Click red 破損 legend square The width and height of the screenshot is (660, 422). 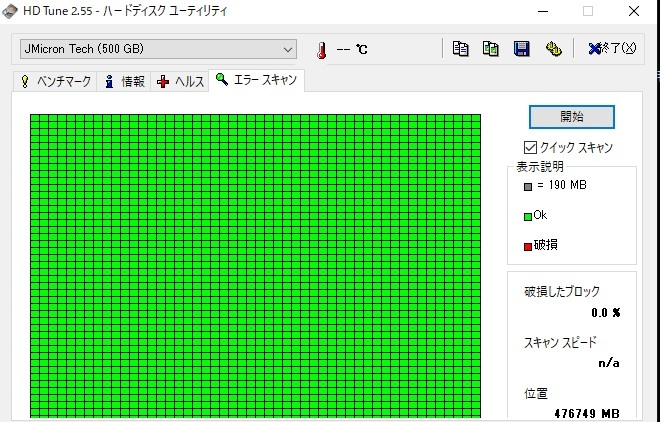[x=528, y=247]
